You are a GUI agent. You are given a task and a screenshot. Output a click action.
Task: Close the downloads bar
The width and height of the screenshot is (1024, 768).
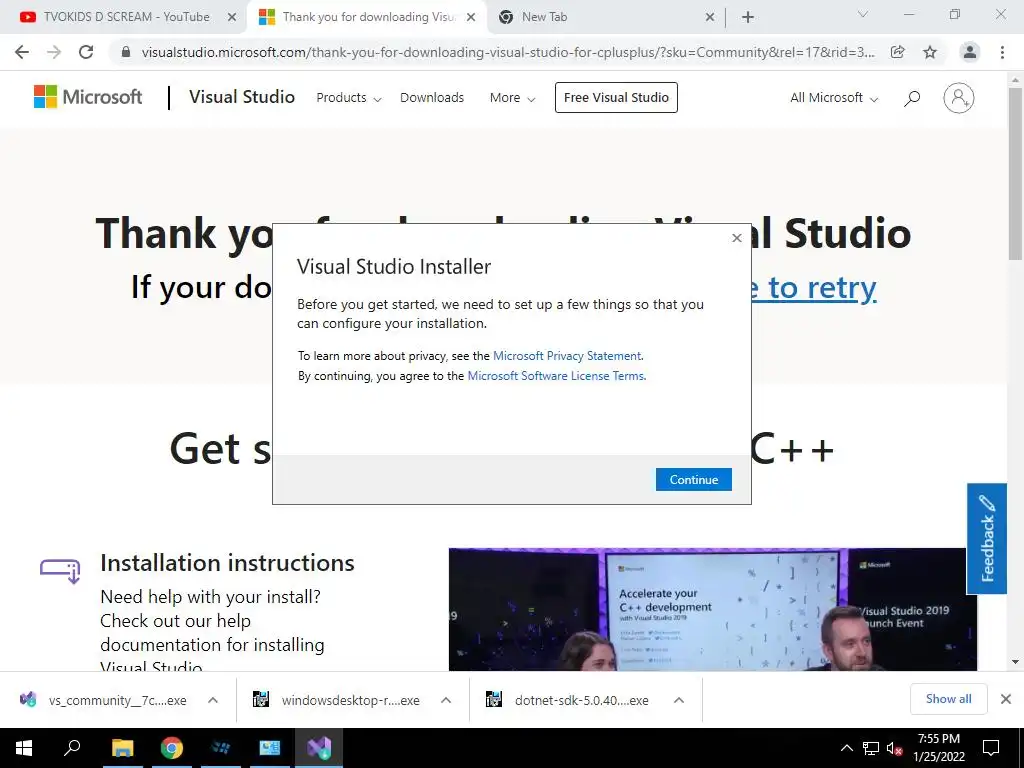[x=1006, y=699]
